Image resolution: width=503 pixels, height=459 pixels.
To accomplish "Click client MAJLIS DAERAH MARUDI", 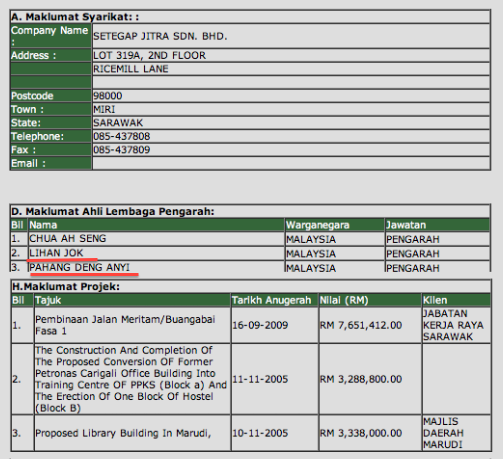I will pyautogui.click(x=443, y=433).
